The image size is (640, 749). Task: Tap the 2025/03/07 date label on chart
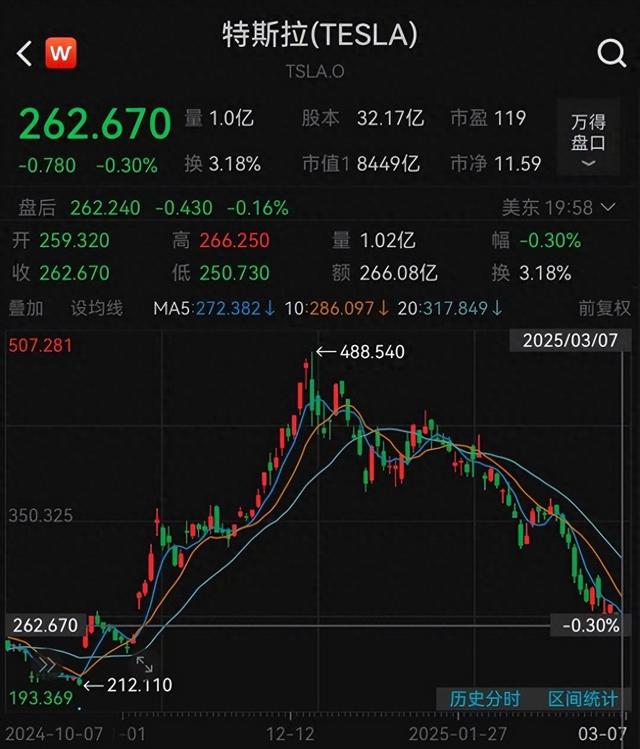pos(570,341)
